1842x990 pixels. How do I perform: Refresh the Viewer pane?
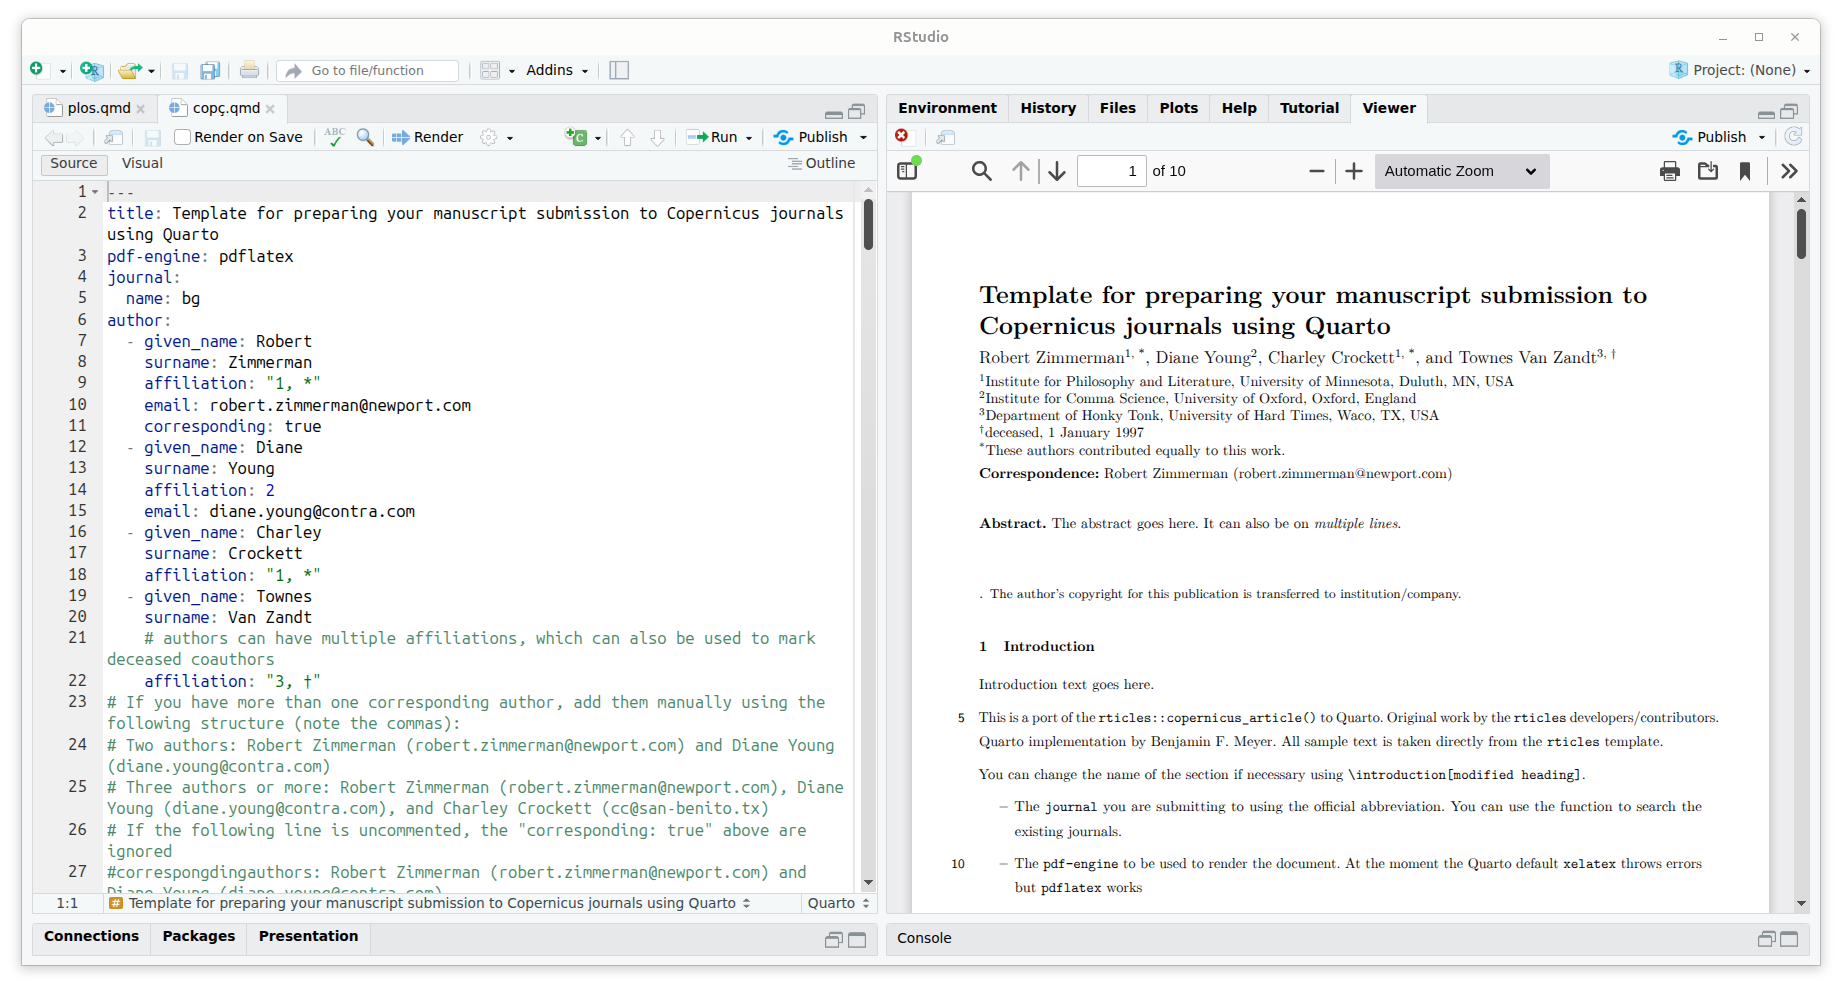coord(1793,137)
